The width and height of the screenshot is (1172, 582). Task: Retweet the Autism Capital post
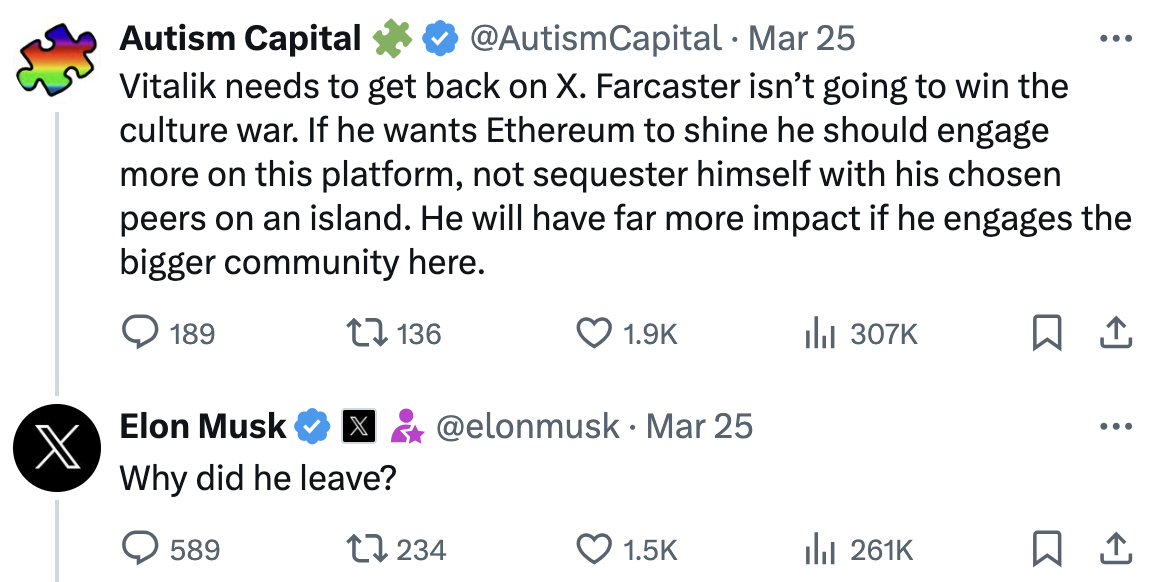point(372,334)
